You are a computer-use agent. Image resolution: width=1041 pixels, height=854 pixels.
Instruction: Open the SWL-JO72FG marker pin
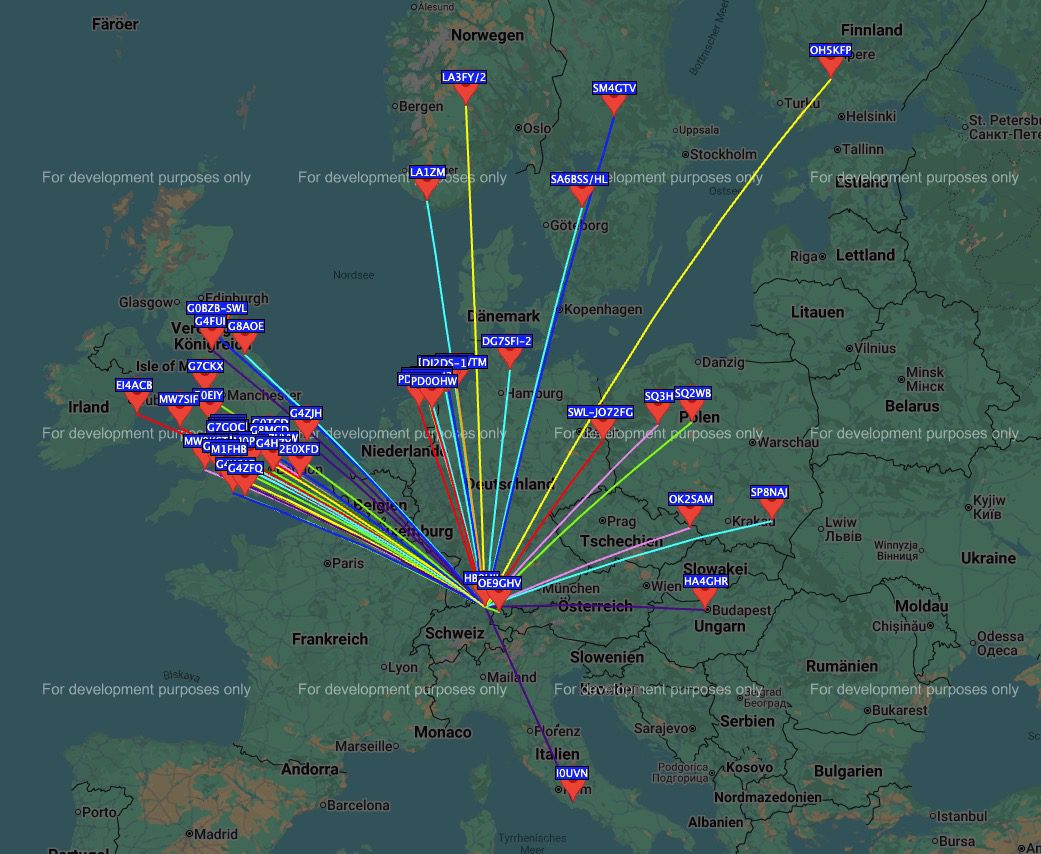601,429
